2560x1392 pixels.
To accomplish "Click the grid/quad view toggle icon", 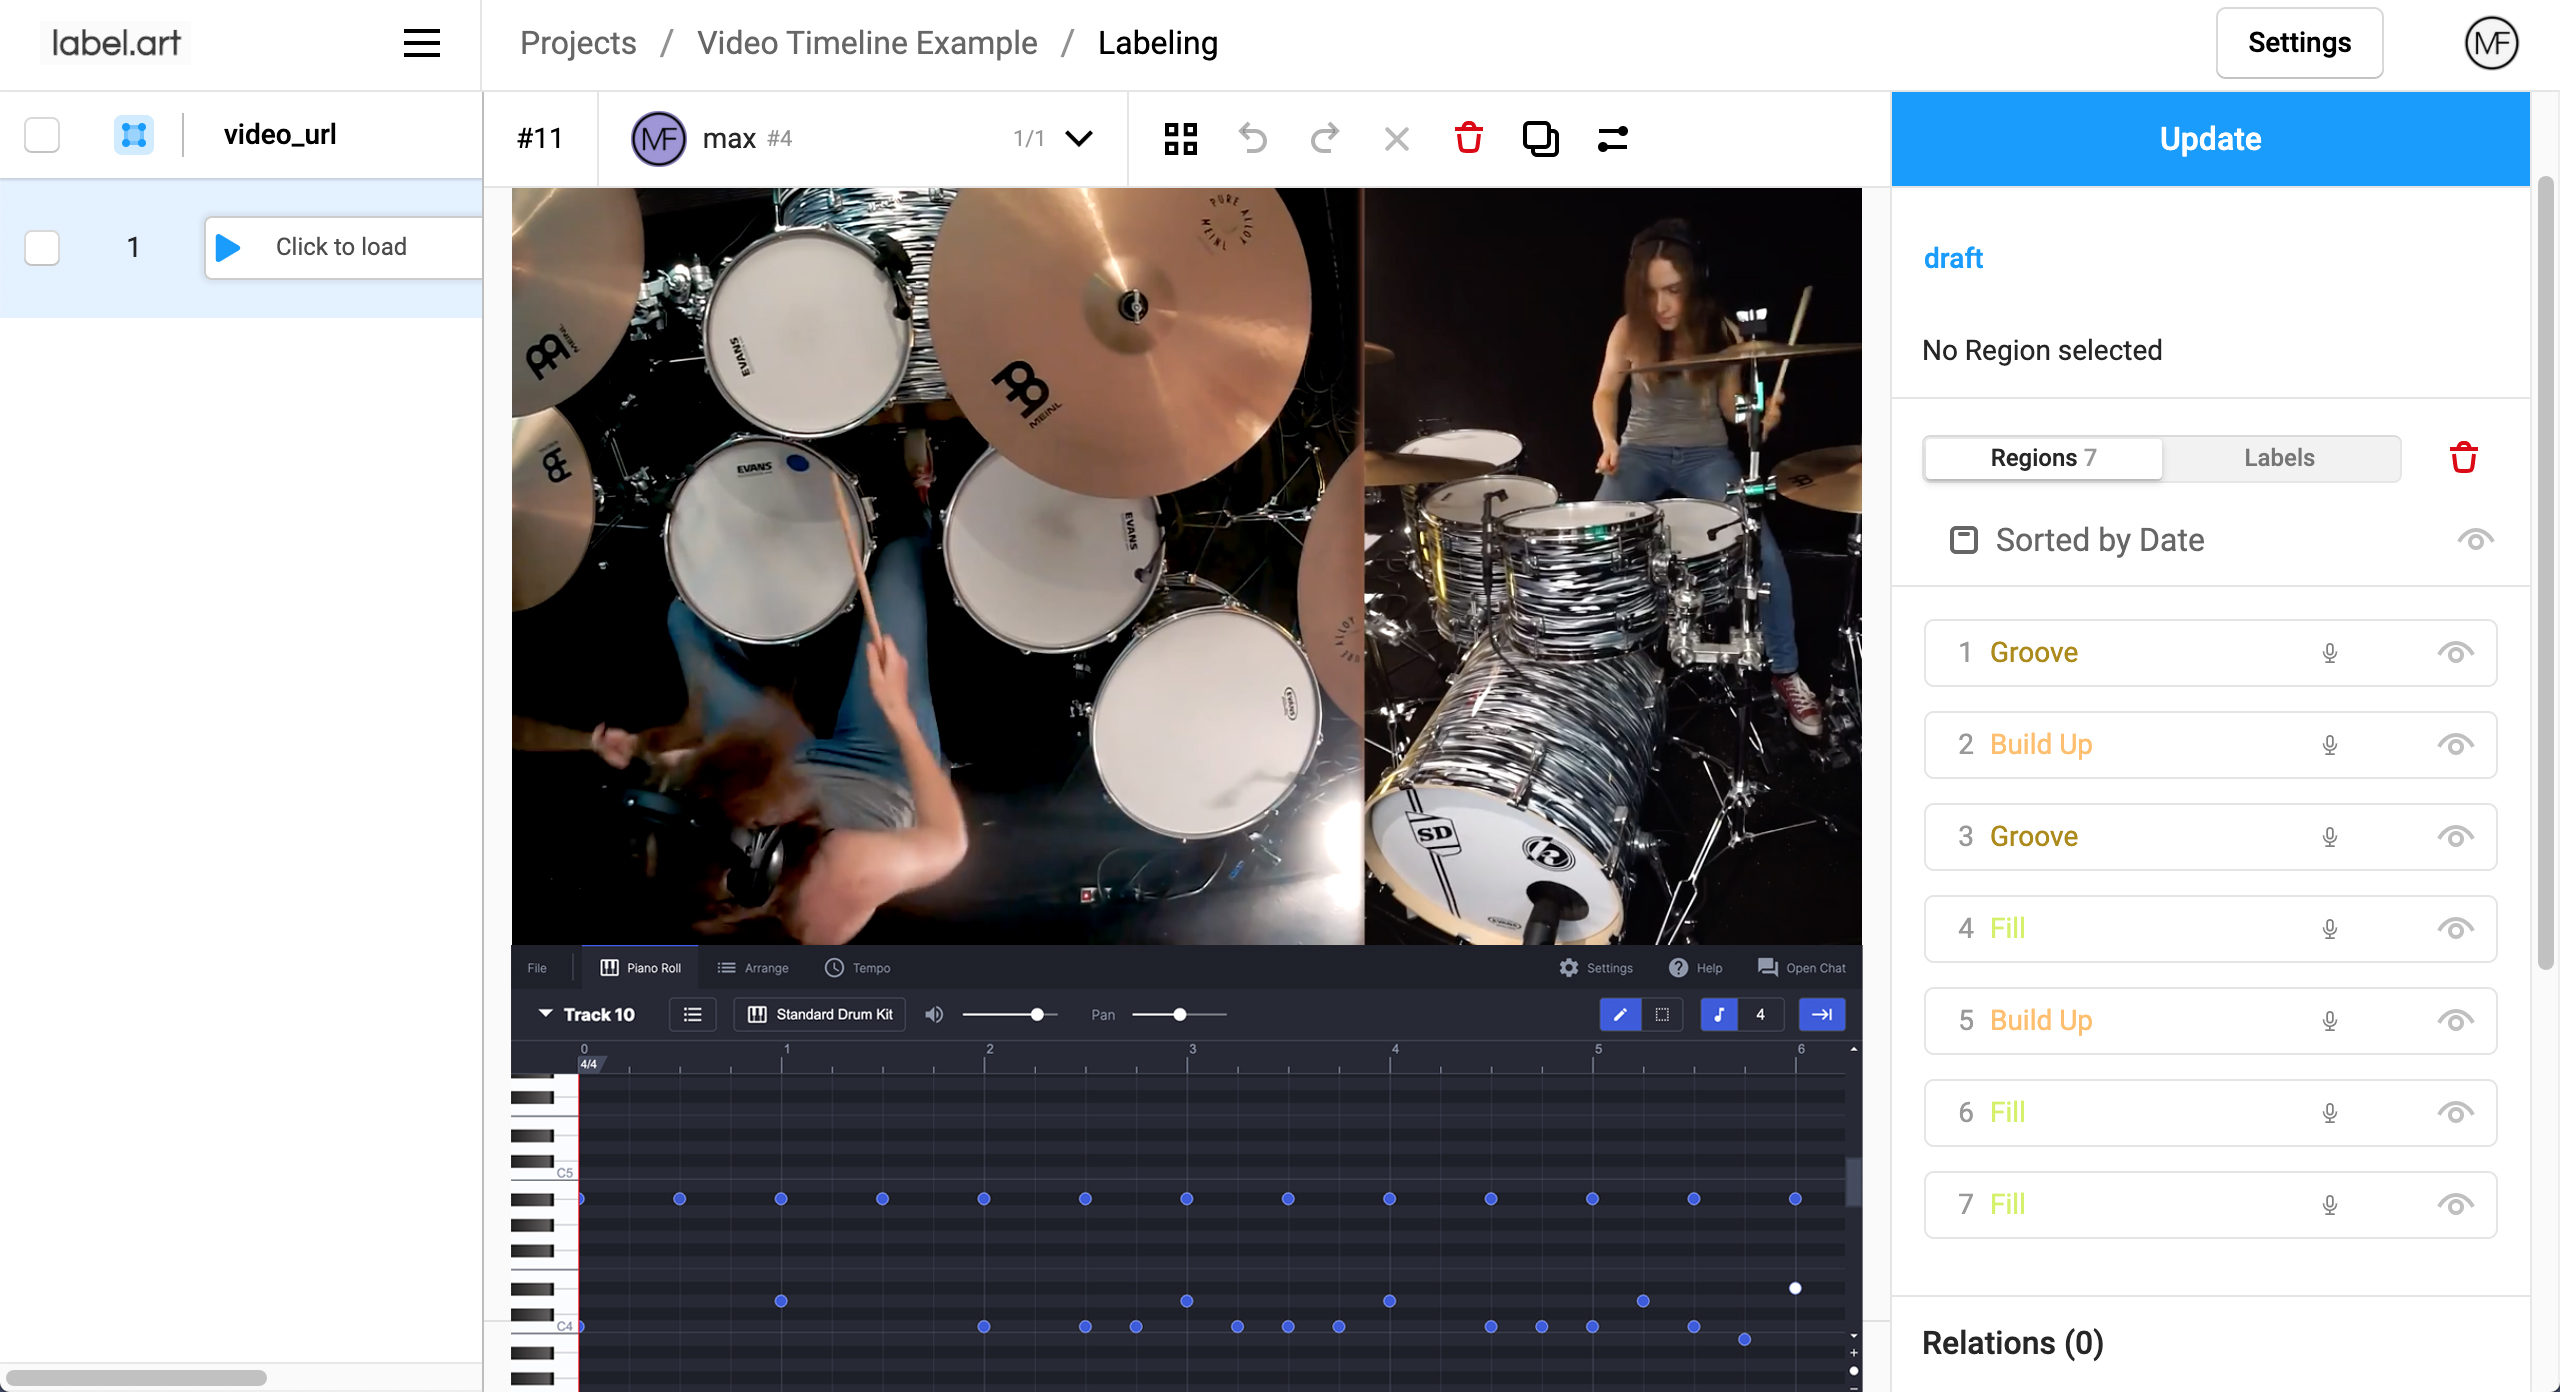I will pyautogui.click(x=1179, y=137).
